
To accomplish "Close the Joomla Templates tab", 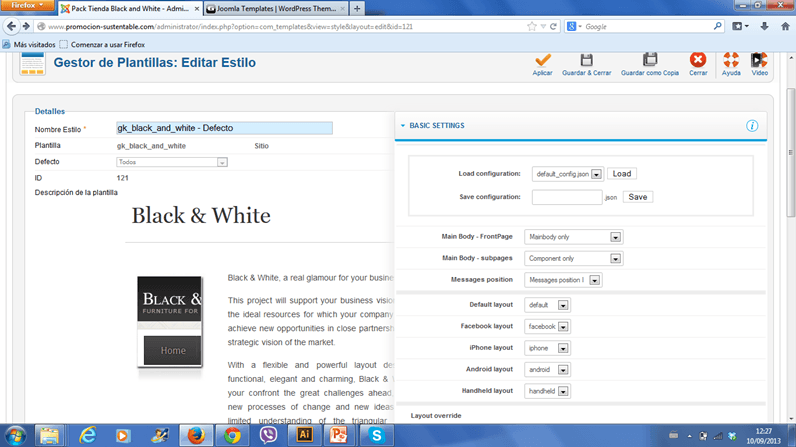I will point(343,9).
